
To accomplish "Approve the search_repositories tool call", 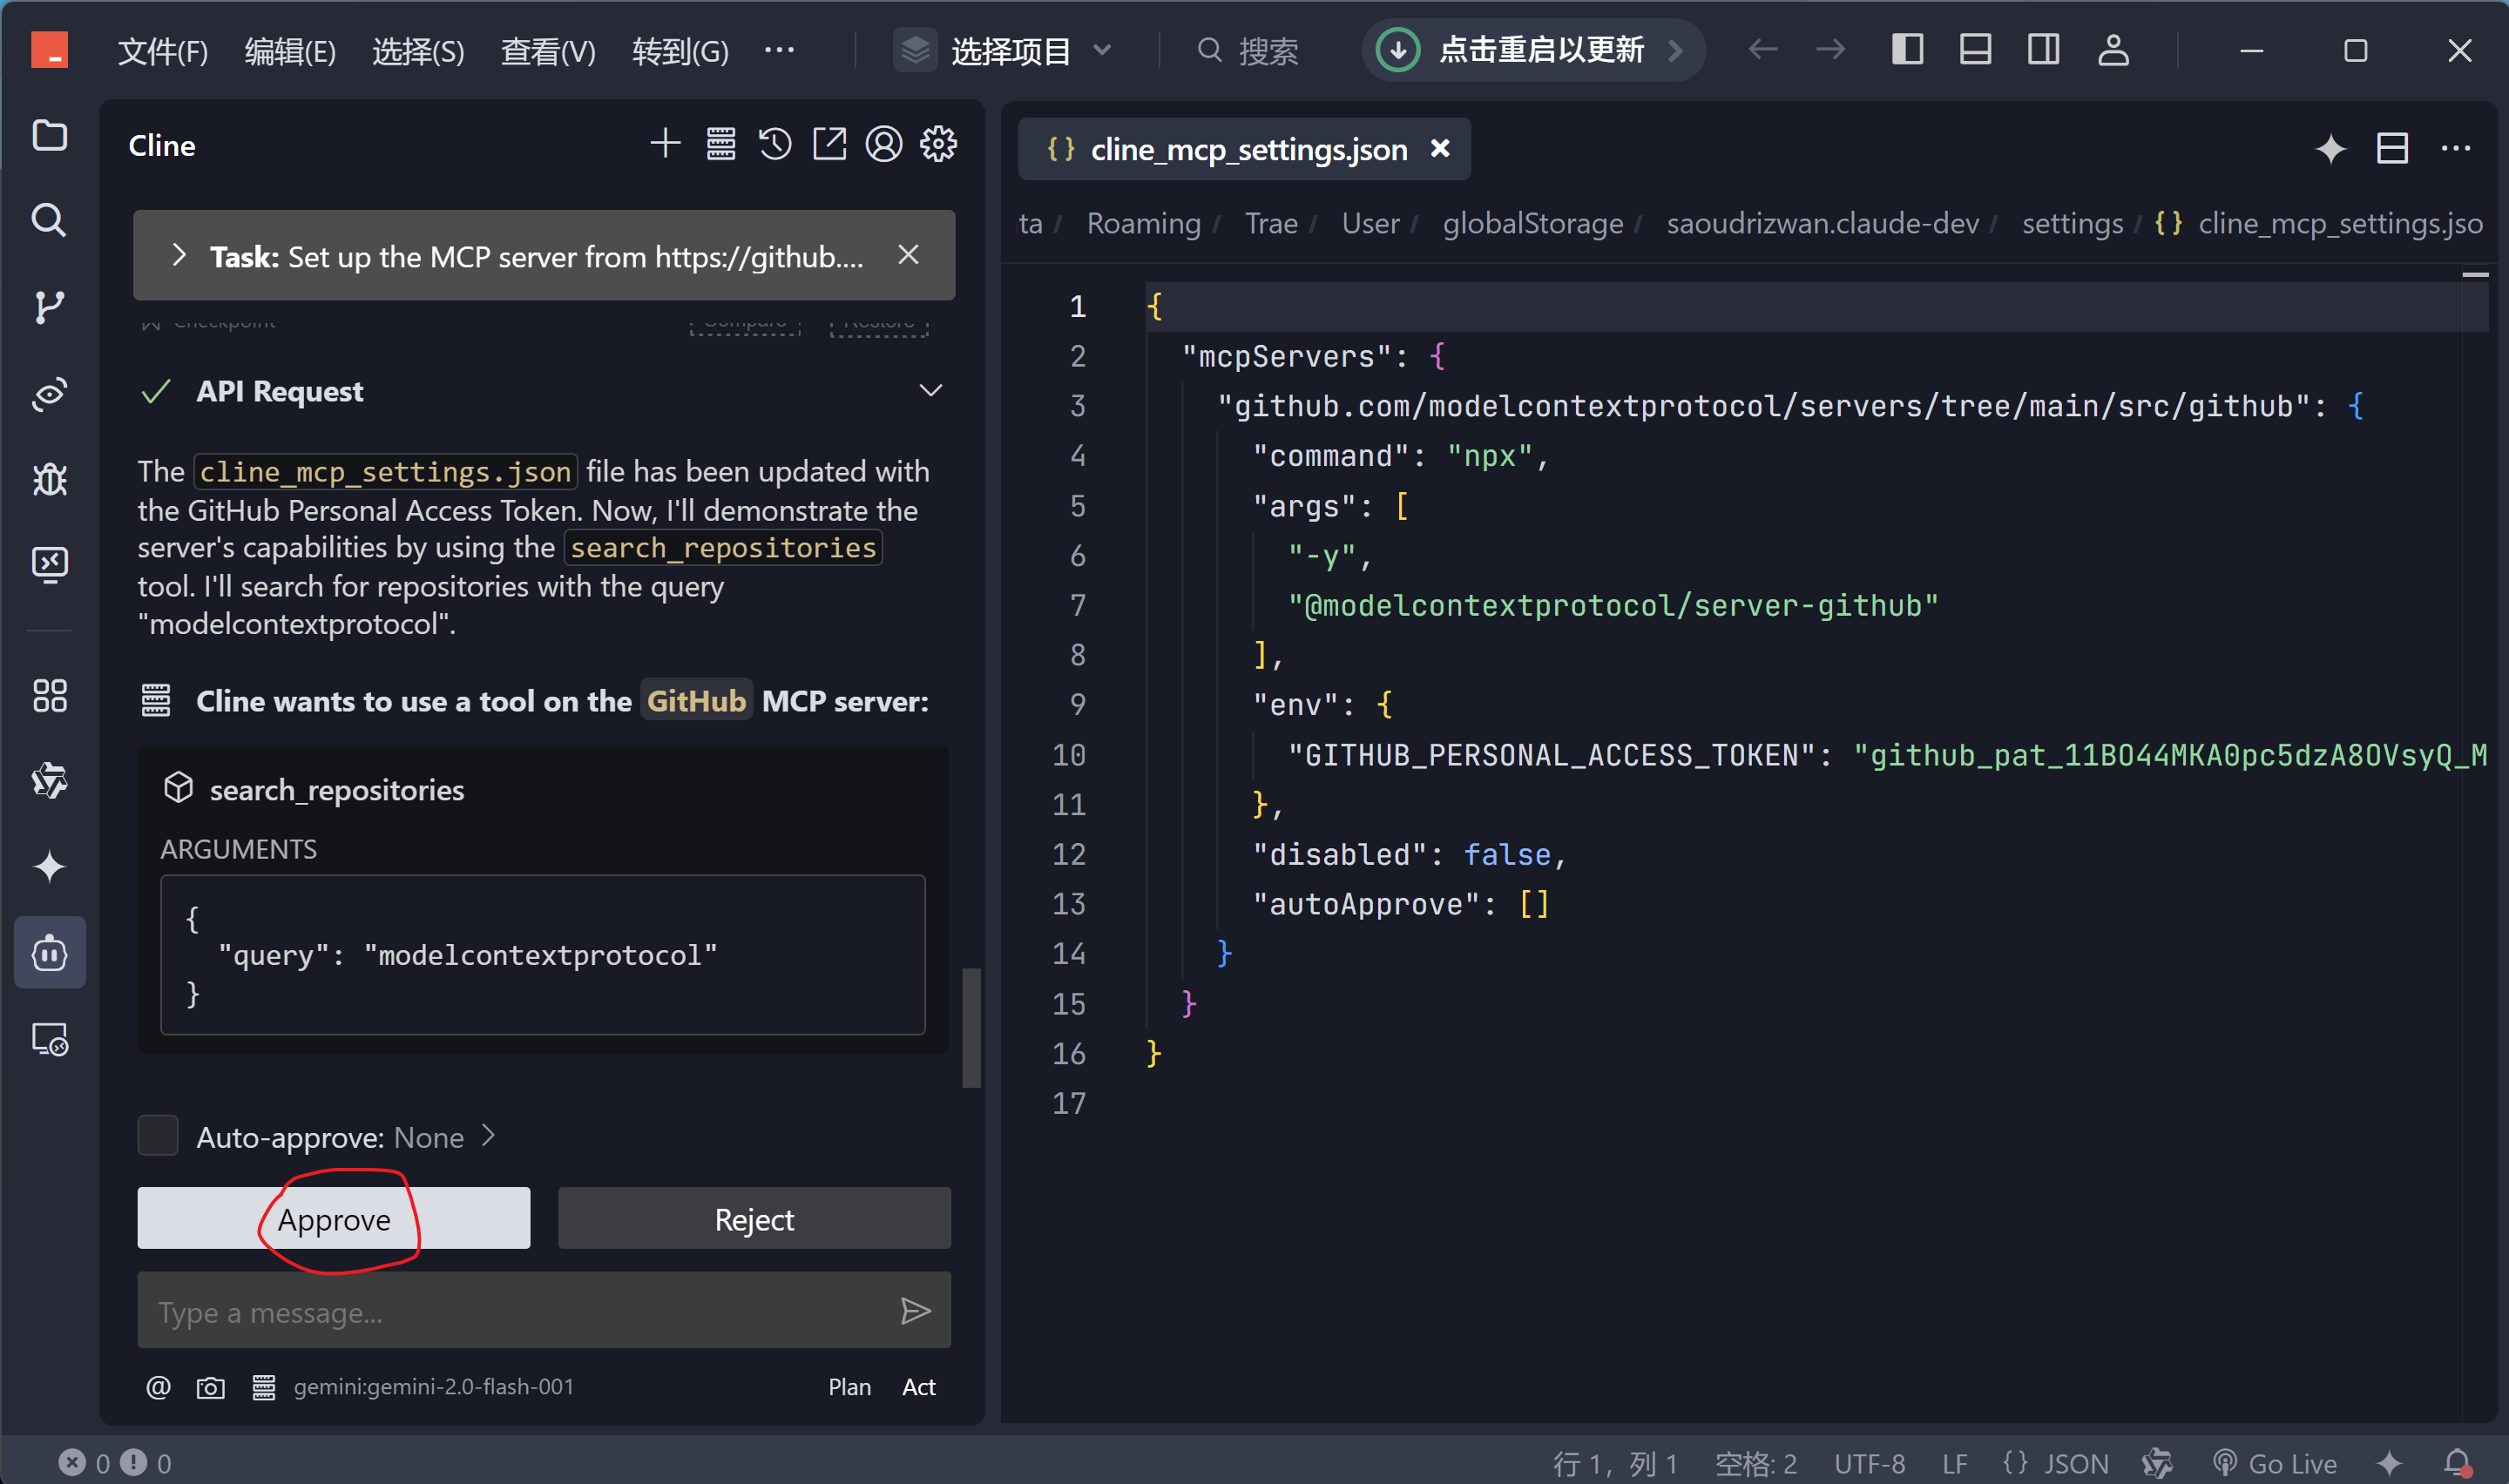I will click(334, 1219).
